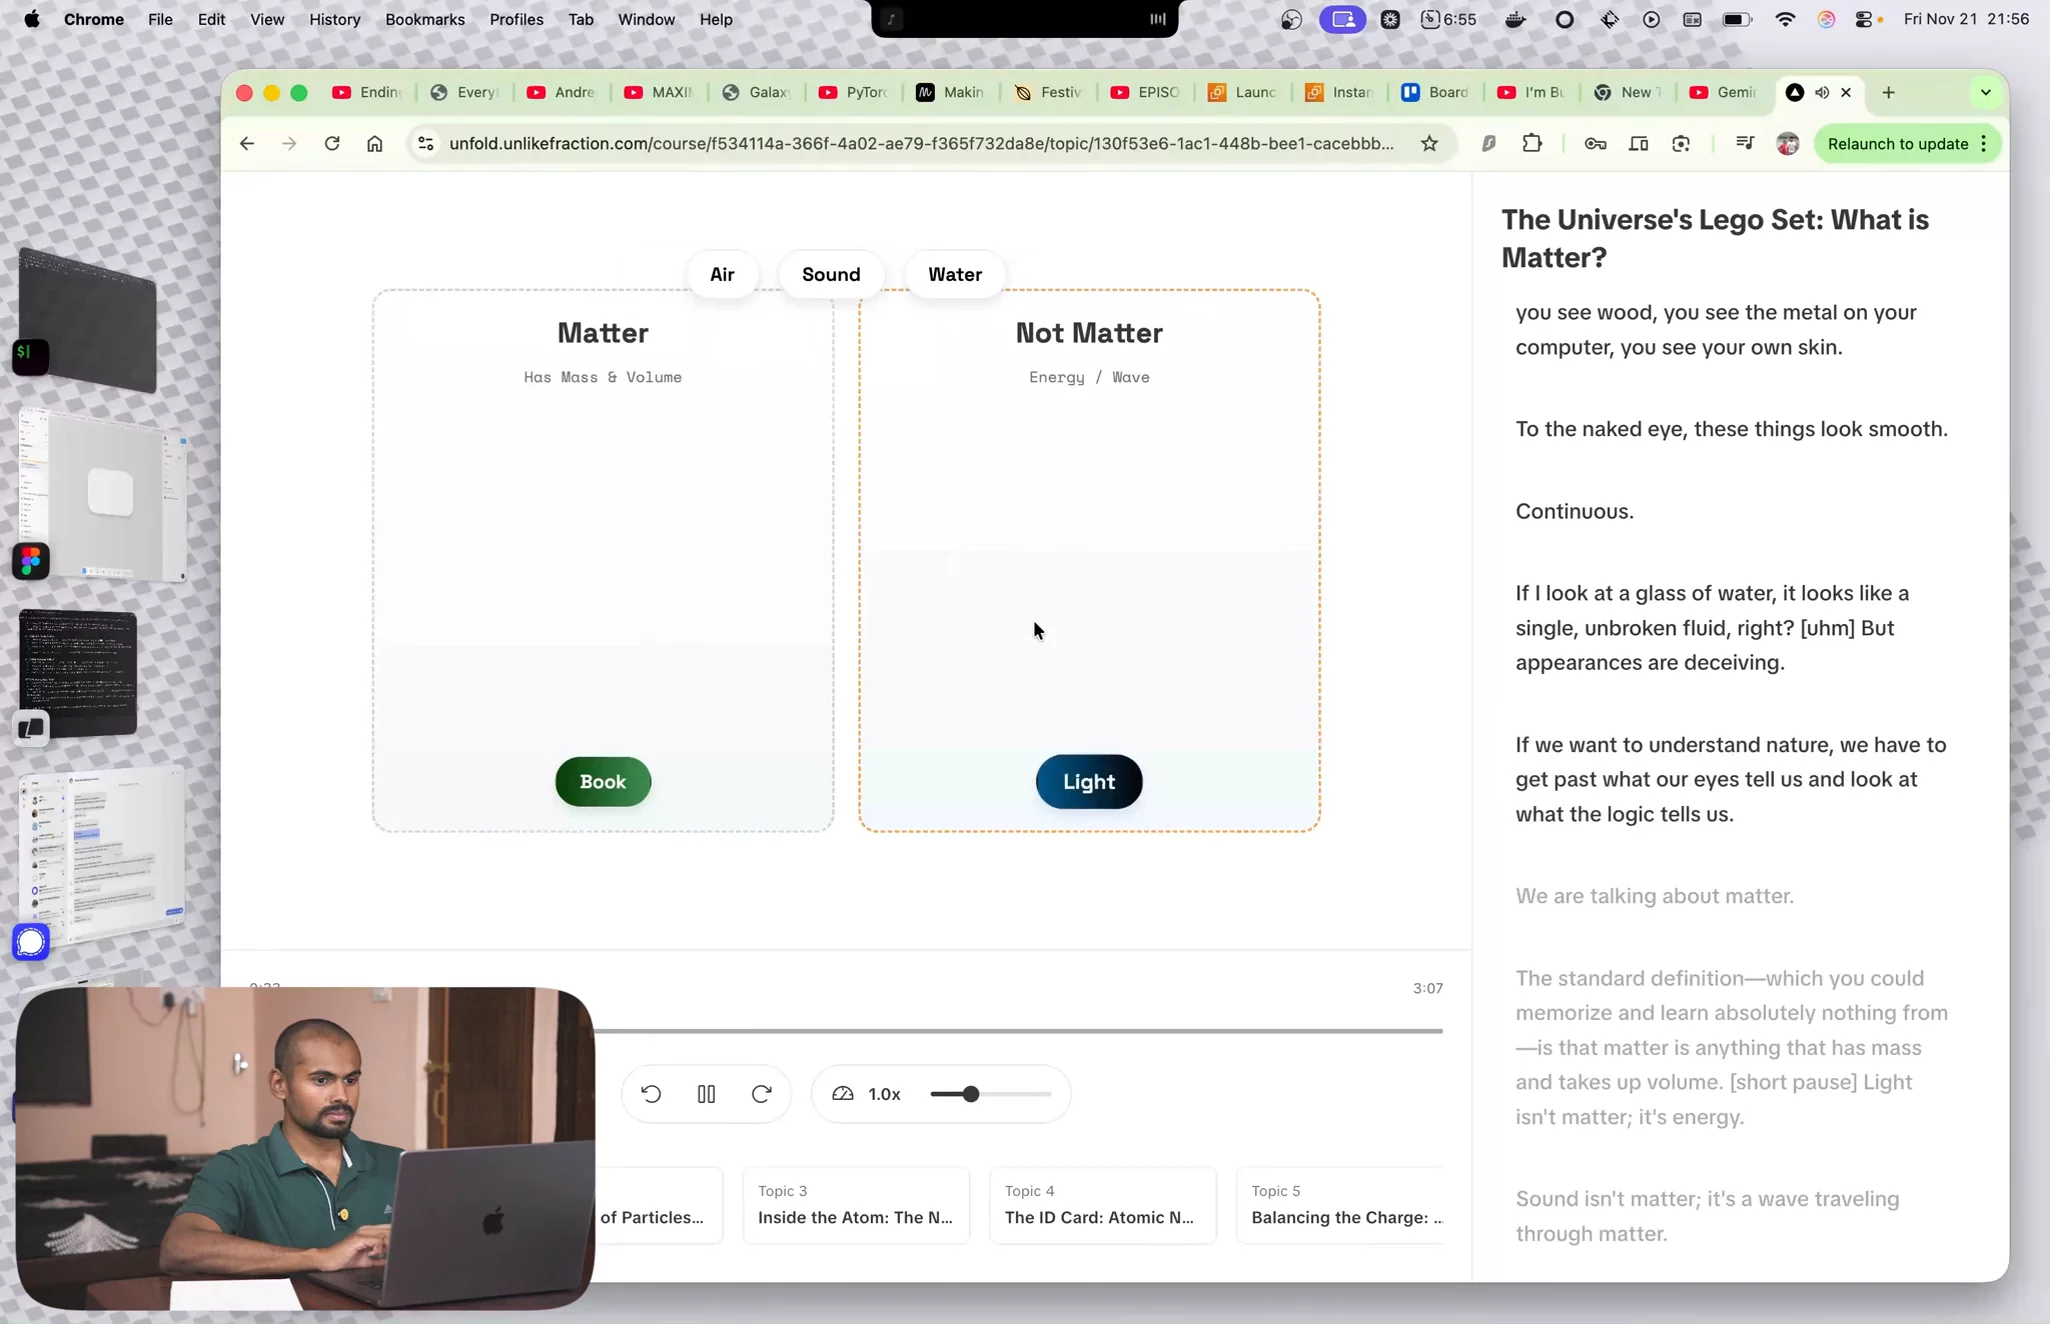
Task: Click the playback speed gauge icon
Action: (843, 1094)
